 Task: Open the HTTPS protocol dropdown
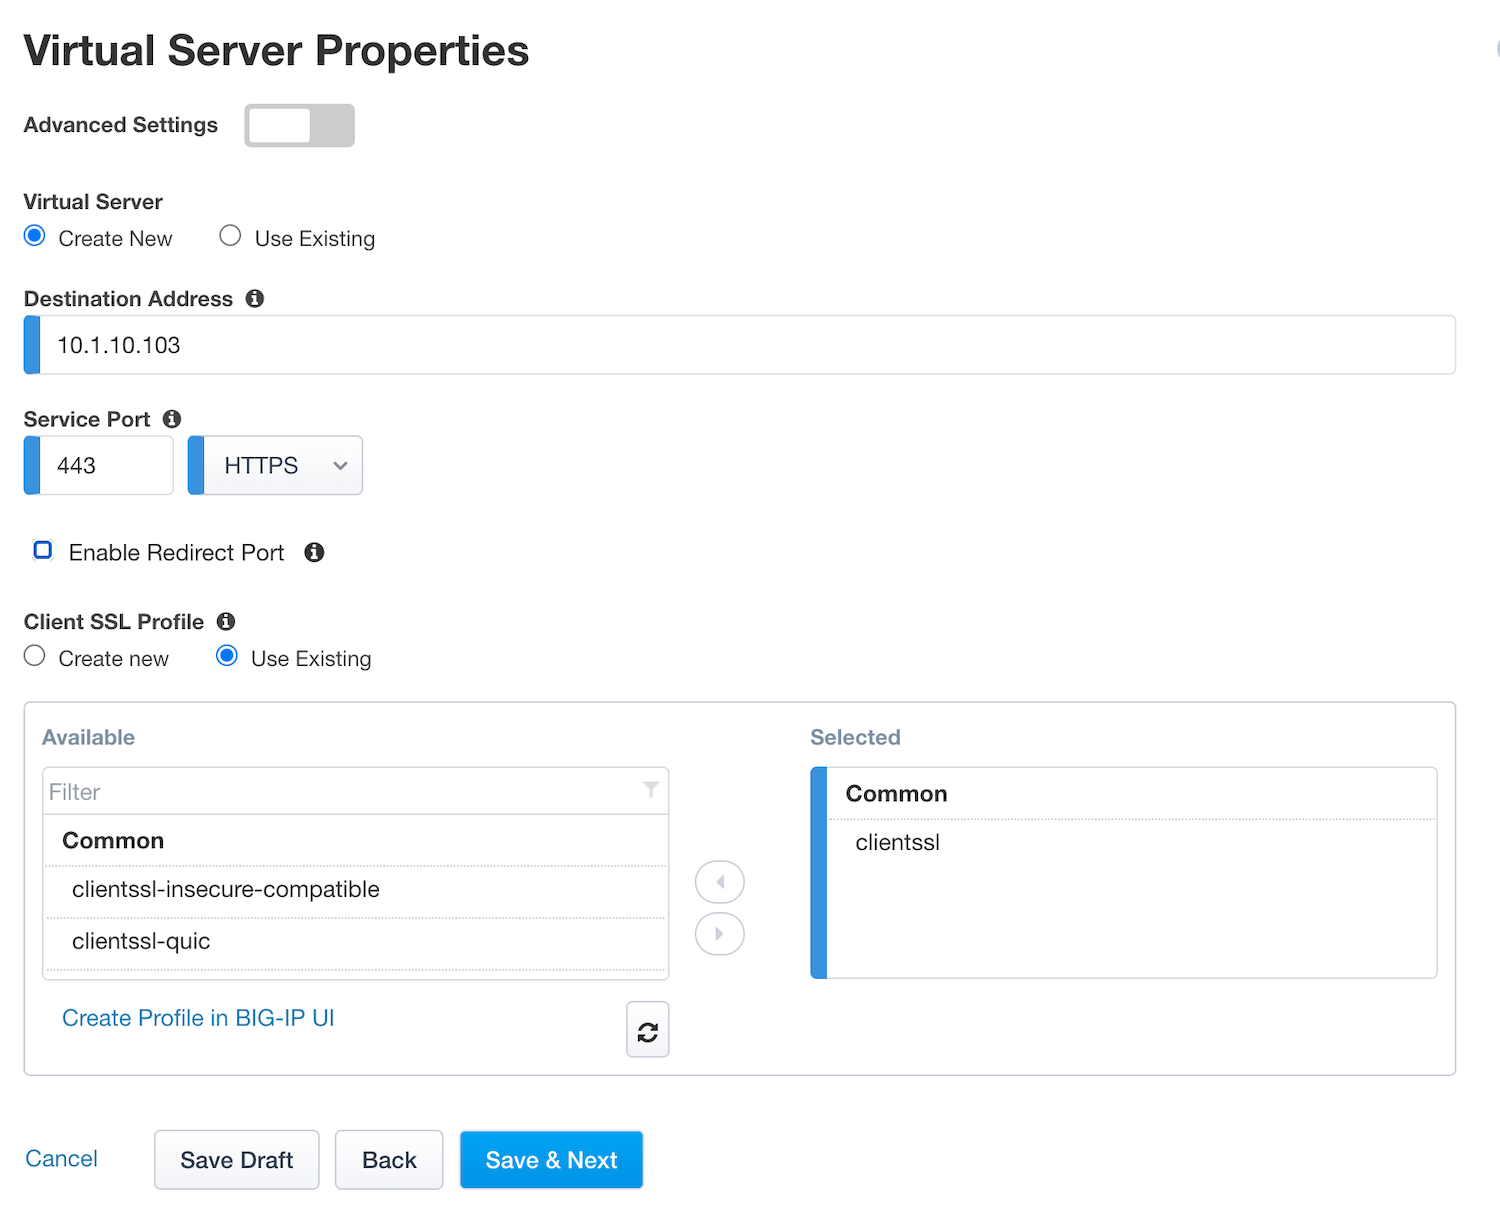click(276, 465)
